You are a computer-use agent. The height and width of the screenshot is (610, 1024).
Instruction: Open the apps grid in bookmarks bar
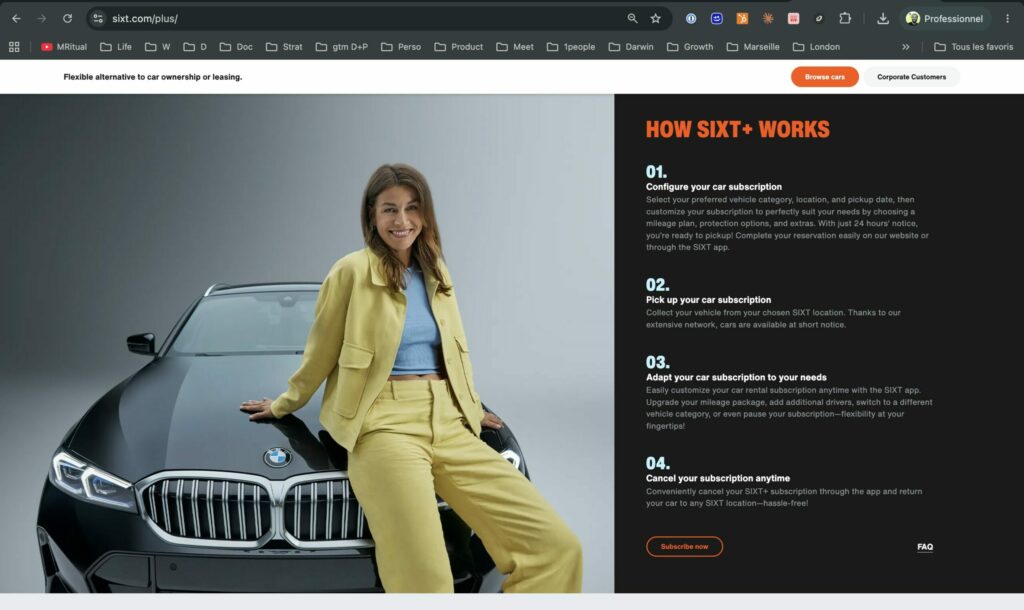pos(14,47)
